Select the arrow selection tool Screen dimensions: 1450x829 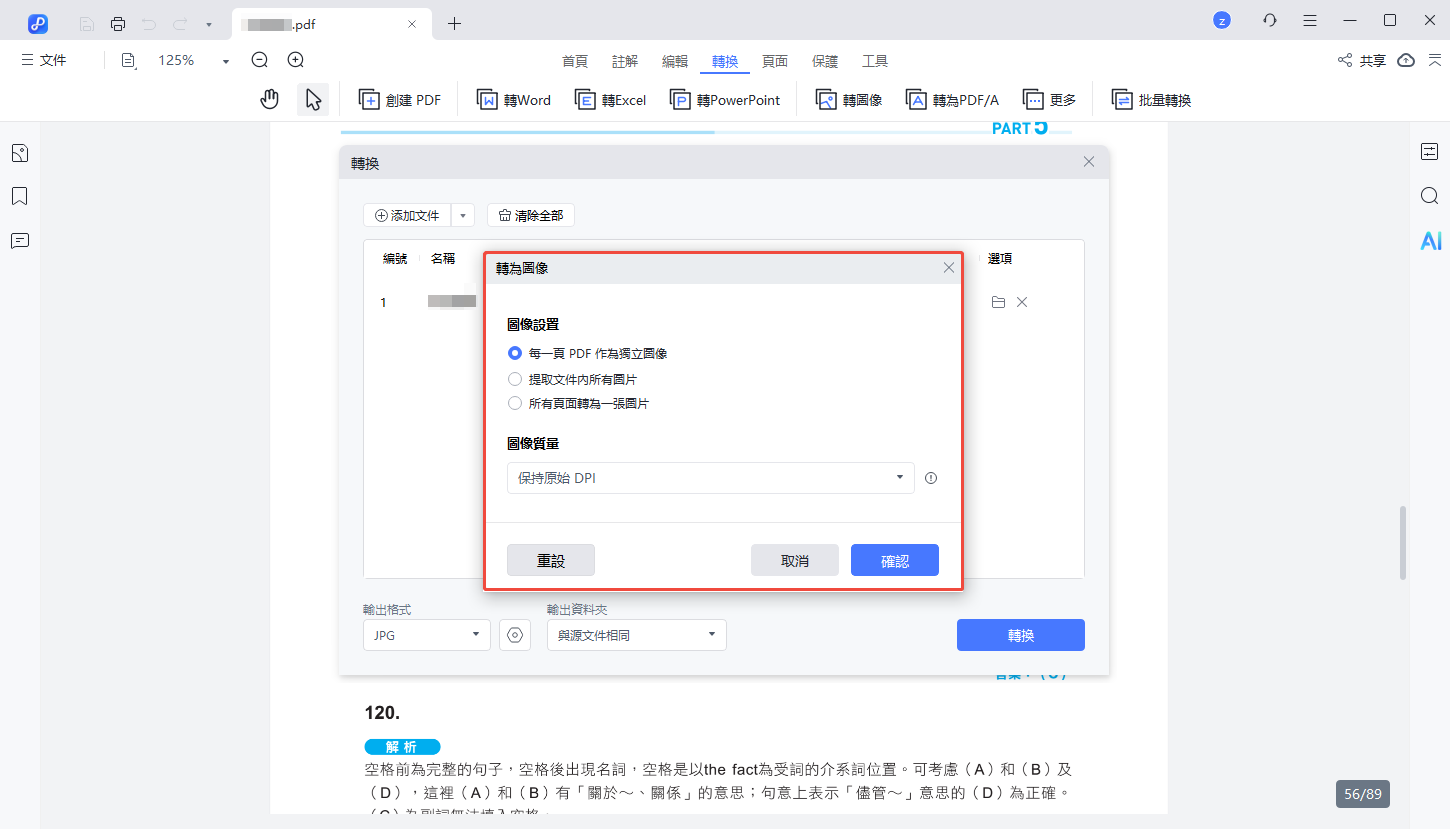[x=313, y=99]
